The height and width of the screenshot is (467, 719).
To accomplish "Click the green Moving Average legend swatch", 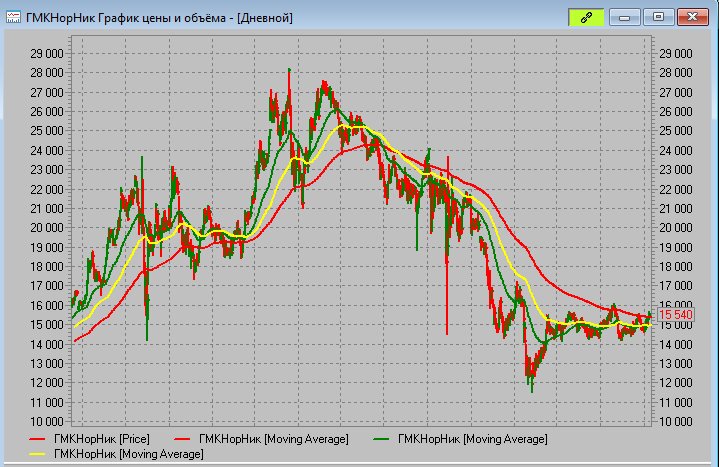I will [x=381, y=439].
